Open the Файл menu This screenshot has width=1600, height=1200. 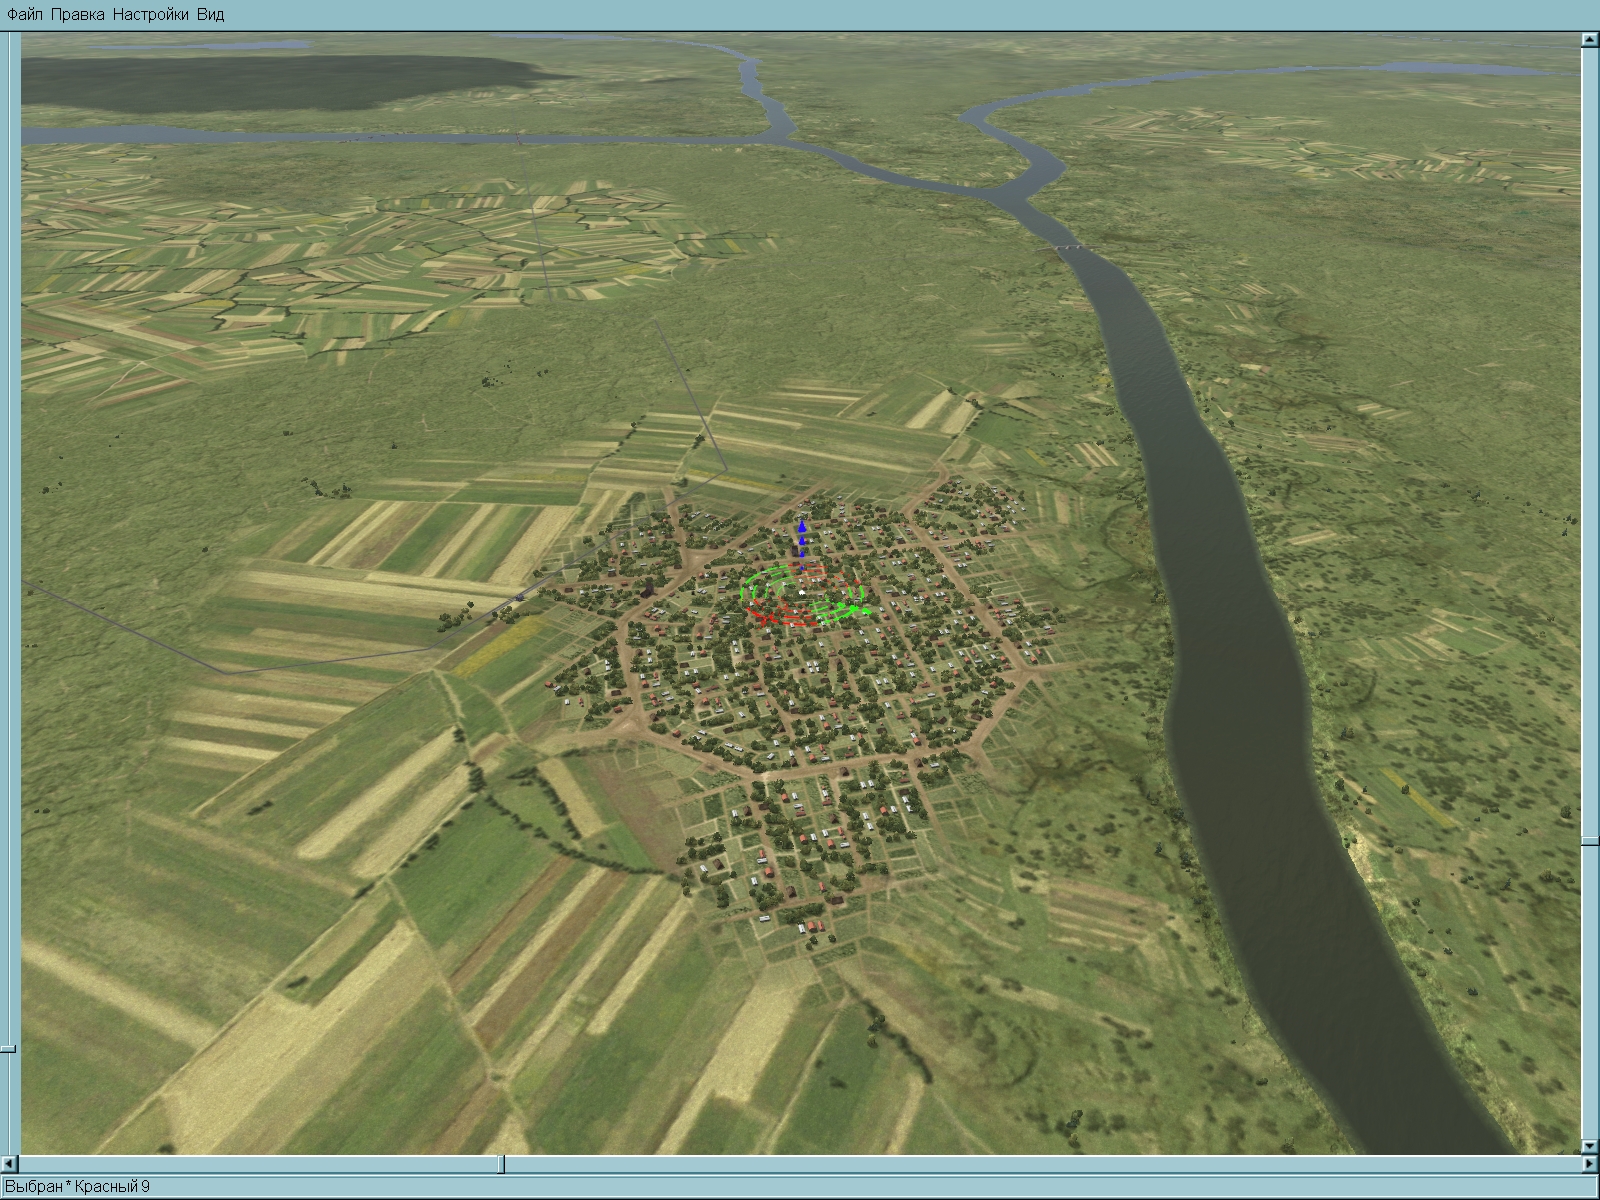[24, 14]
